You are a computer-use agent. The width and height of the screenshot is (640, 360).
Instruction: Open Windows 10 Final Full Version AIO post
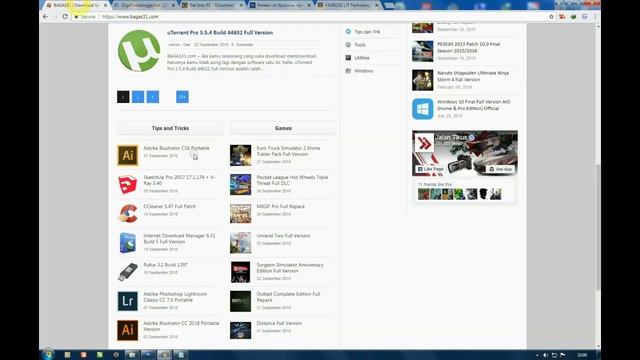coord(473,105)
